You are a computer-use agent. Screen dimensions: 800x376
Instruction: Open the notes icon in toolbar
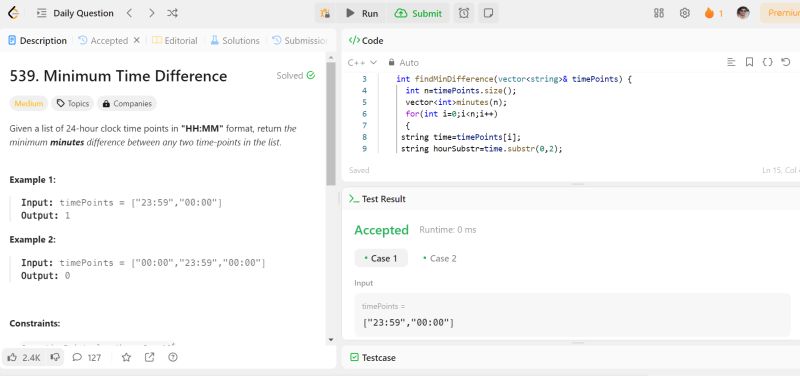click(488, 14)
